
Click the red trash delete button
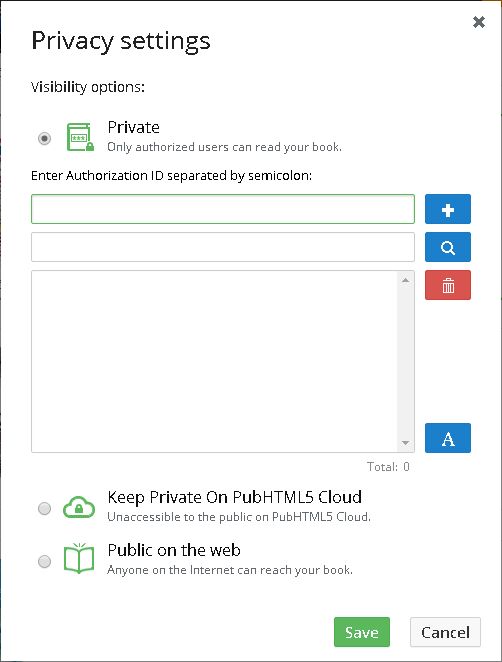(x=448, y=285)
